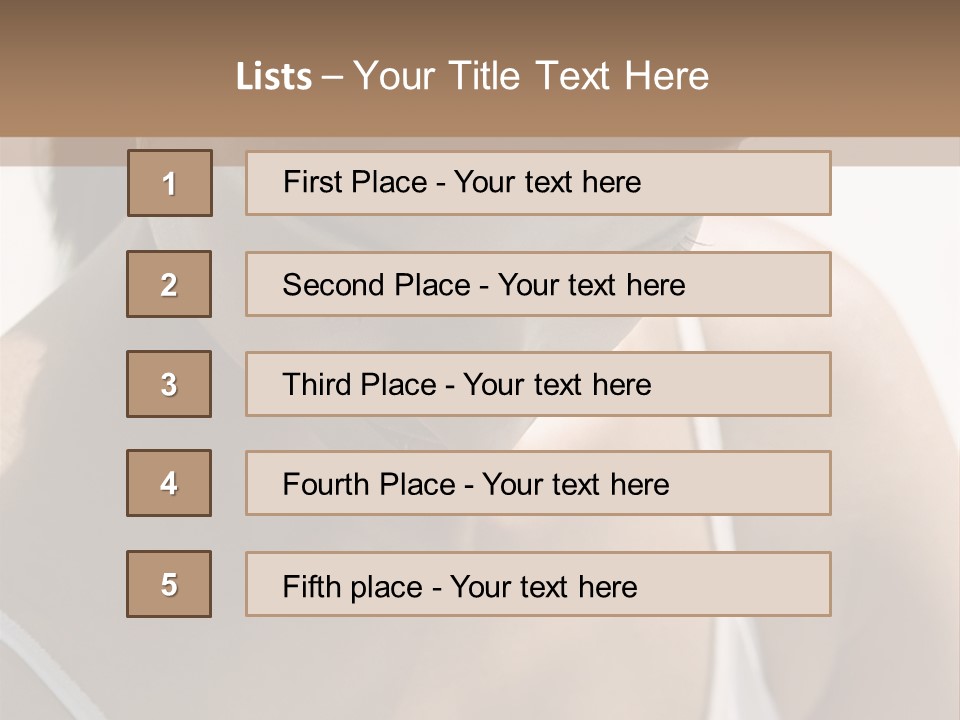Click the words "Fourth Place"
Viewport: 960px width, 720px height.
coord(368,485)
